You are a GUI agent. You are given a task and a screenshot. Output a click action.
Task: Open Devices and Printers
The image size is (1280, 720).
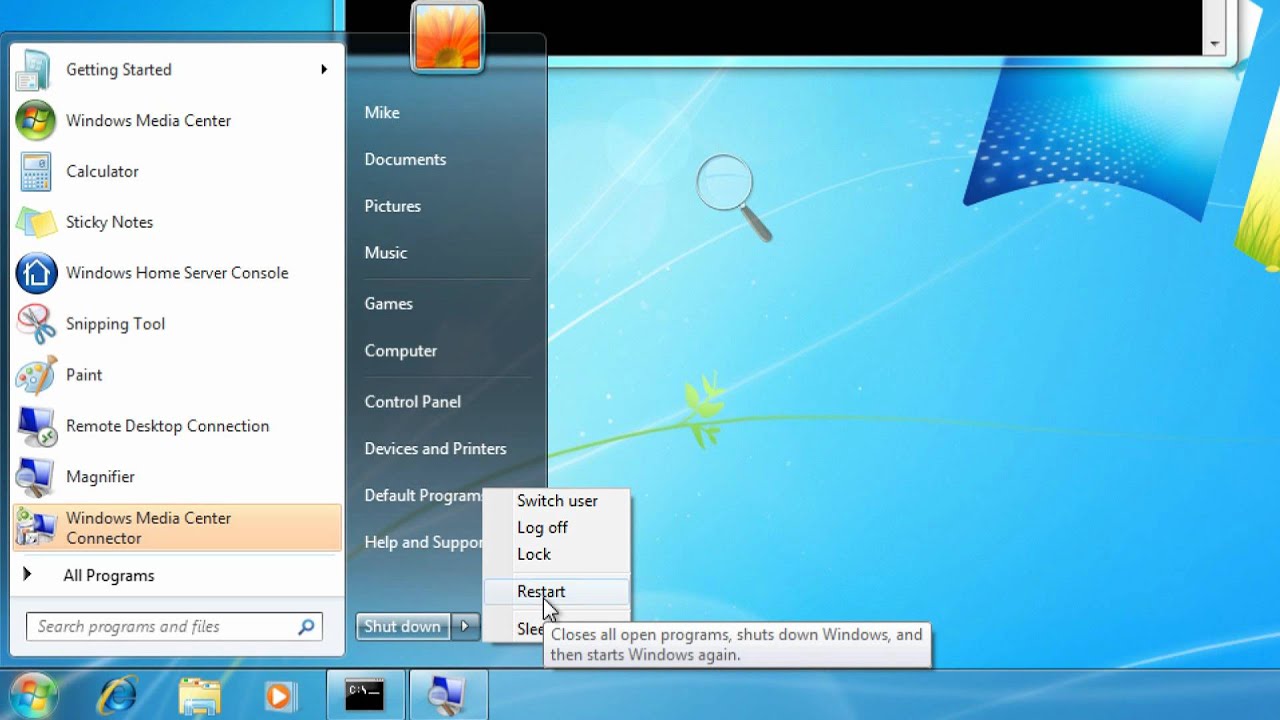point(435,449)
